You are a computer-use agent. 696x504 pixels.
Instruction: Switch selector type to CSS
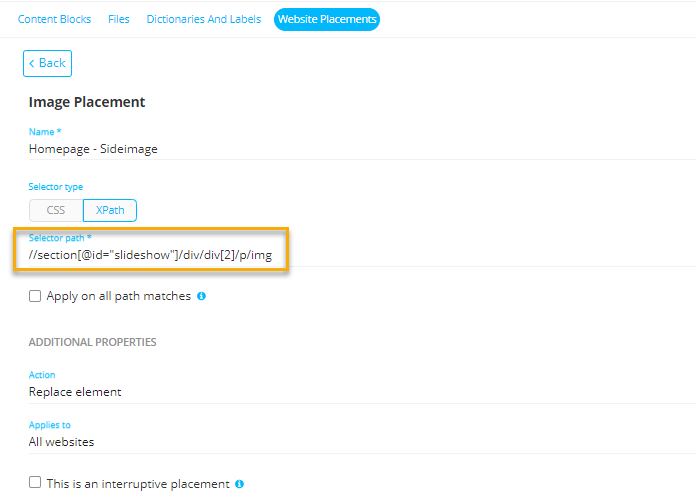coord(56,210)
